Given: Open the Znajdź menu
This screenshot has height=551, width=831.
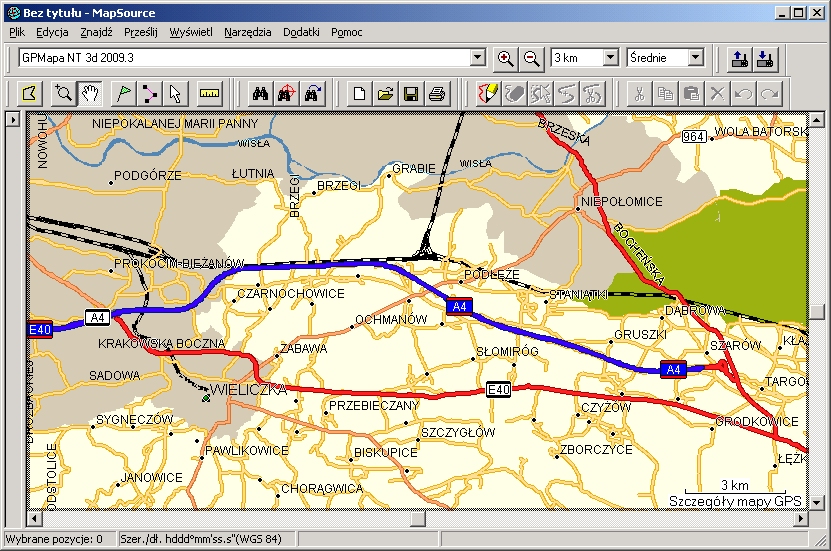Looking at the screenshot, I should click(x=96, y=32).
